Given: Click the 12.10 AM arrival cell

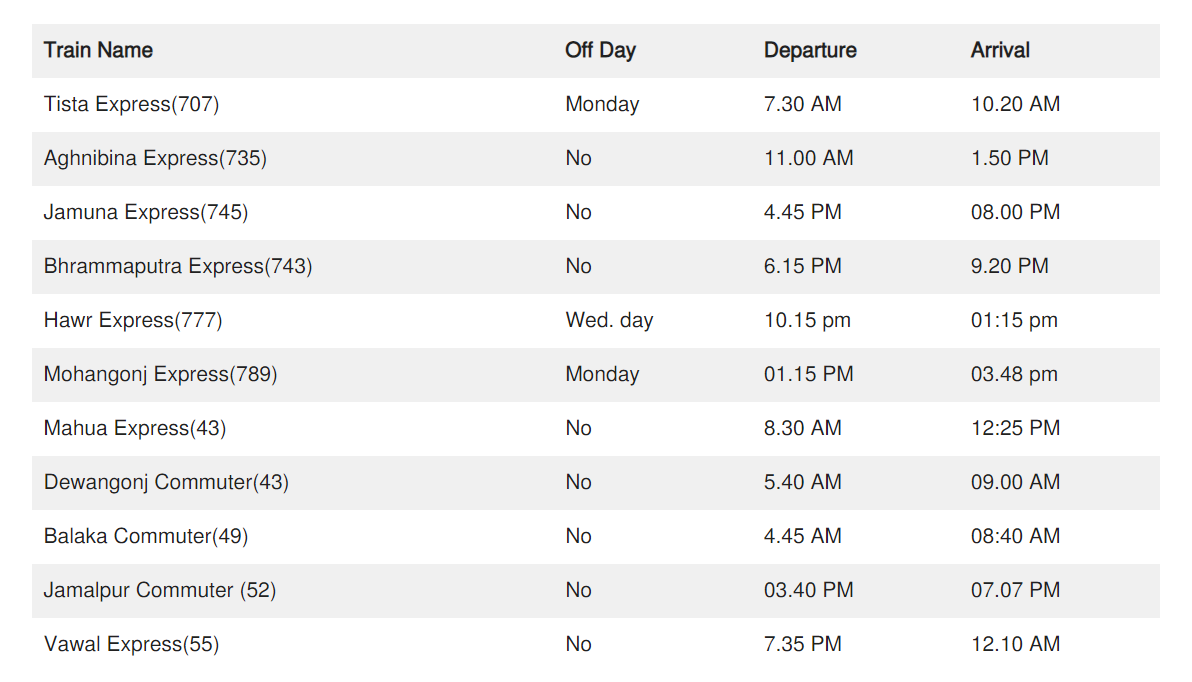Looking at the screenshot, I should (x=1015, y=644).
